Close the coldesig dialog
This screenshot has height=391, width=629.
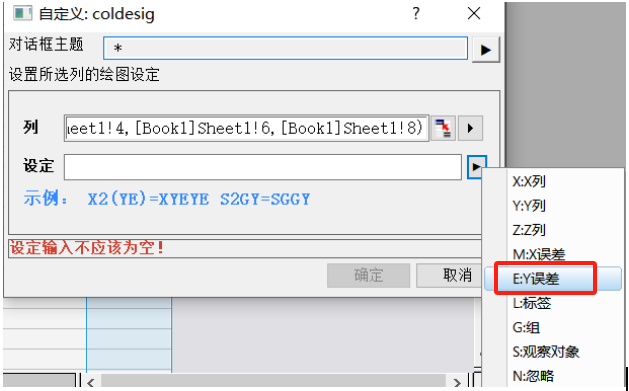(x=474, y=14)
